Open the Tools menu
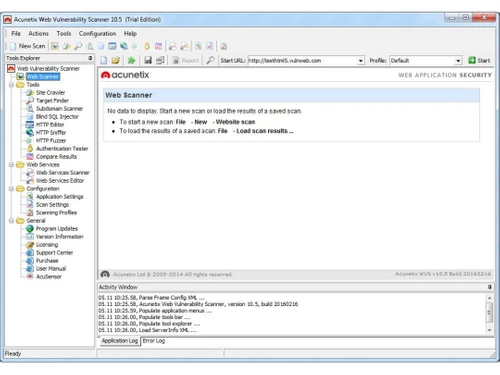The image size is (500, 375). (x=64, y=33)
